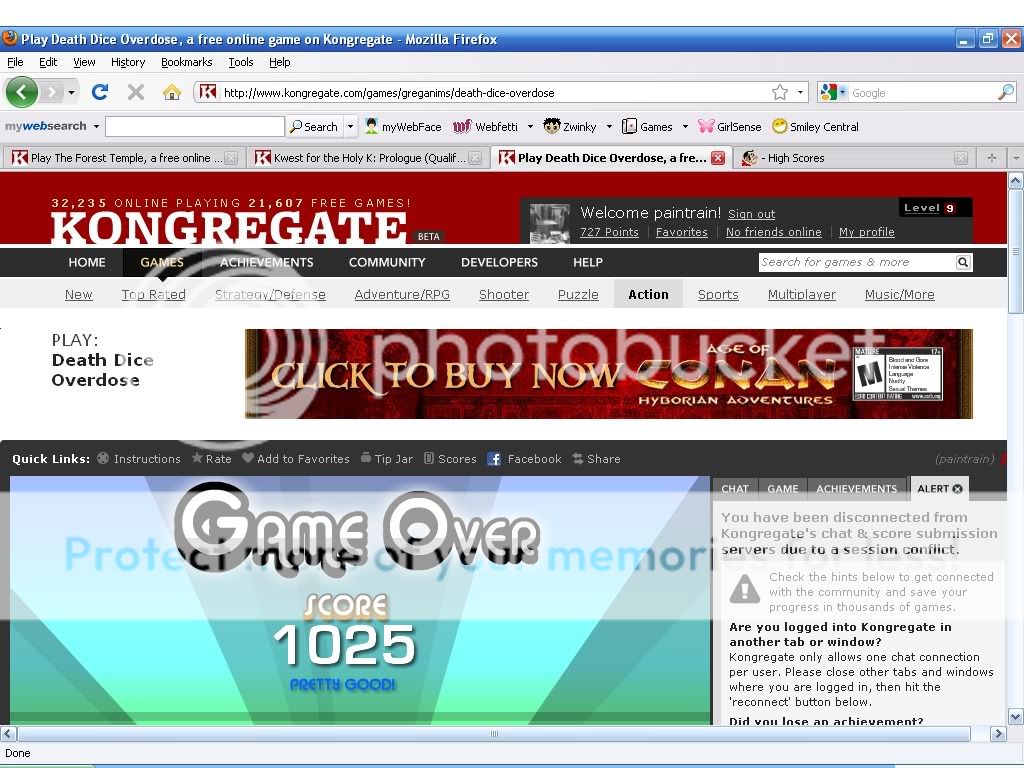
Task: Click the paintrain avatar thumbnail
Action: coord(549,223)
